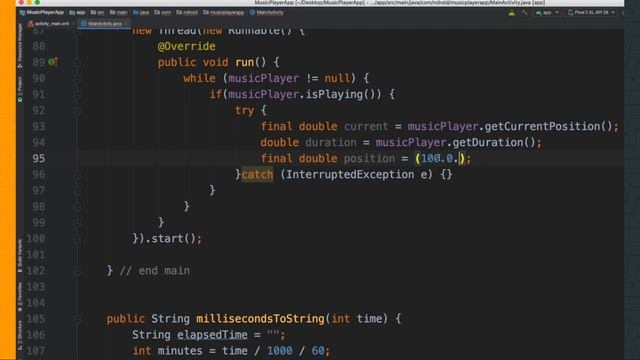This screenshot has height=360, width=640.
Task: Click the elapsedTime variable on line 106
Action: coord(212,335)
